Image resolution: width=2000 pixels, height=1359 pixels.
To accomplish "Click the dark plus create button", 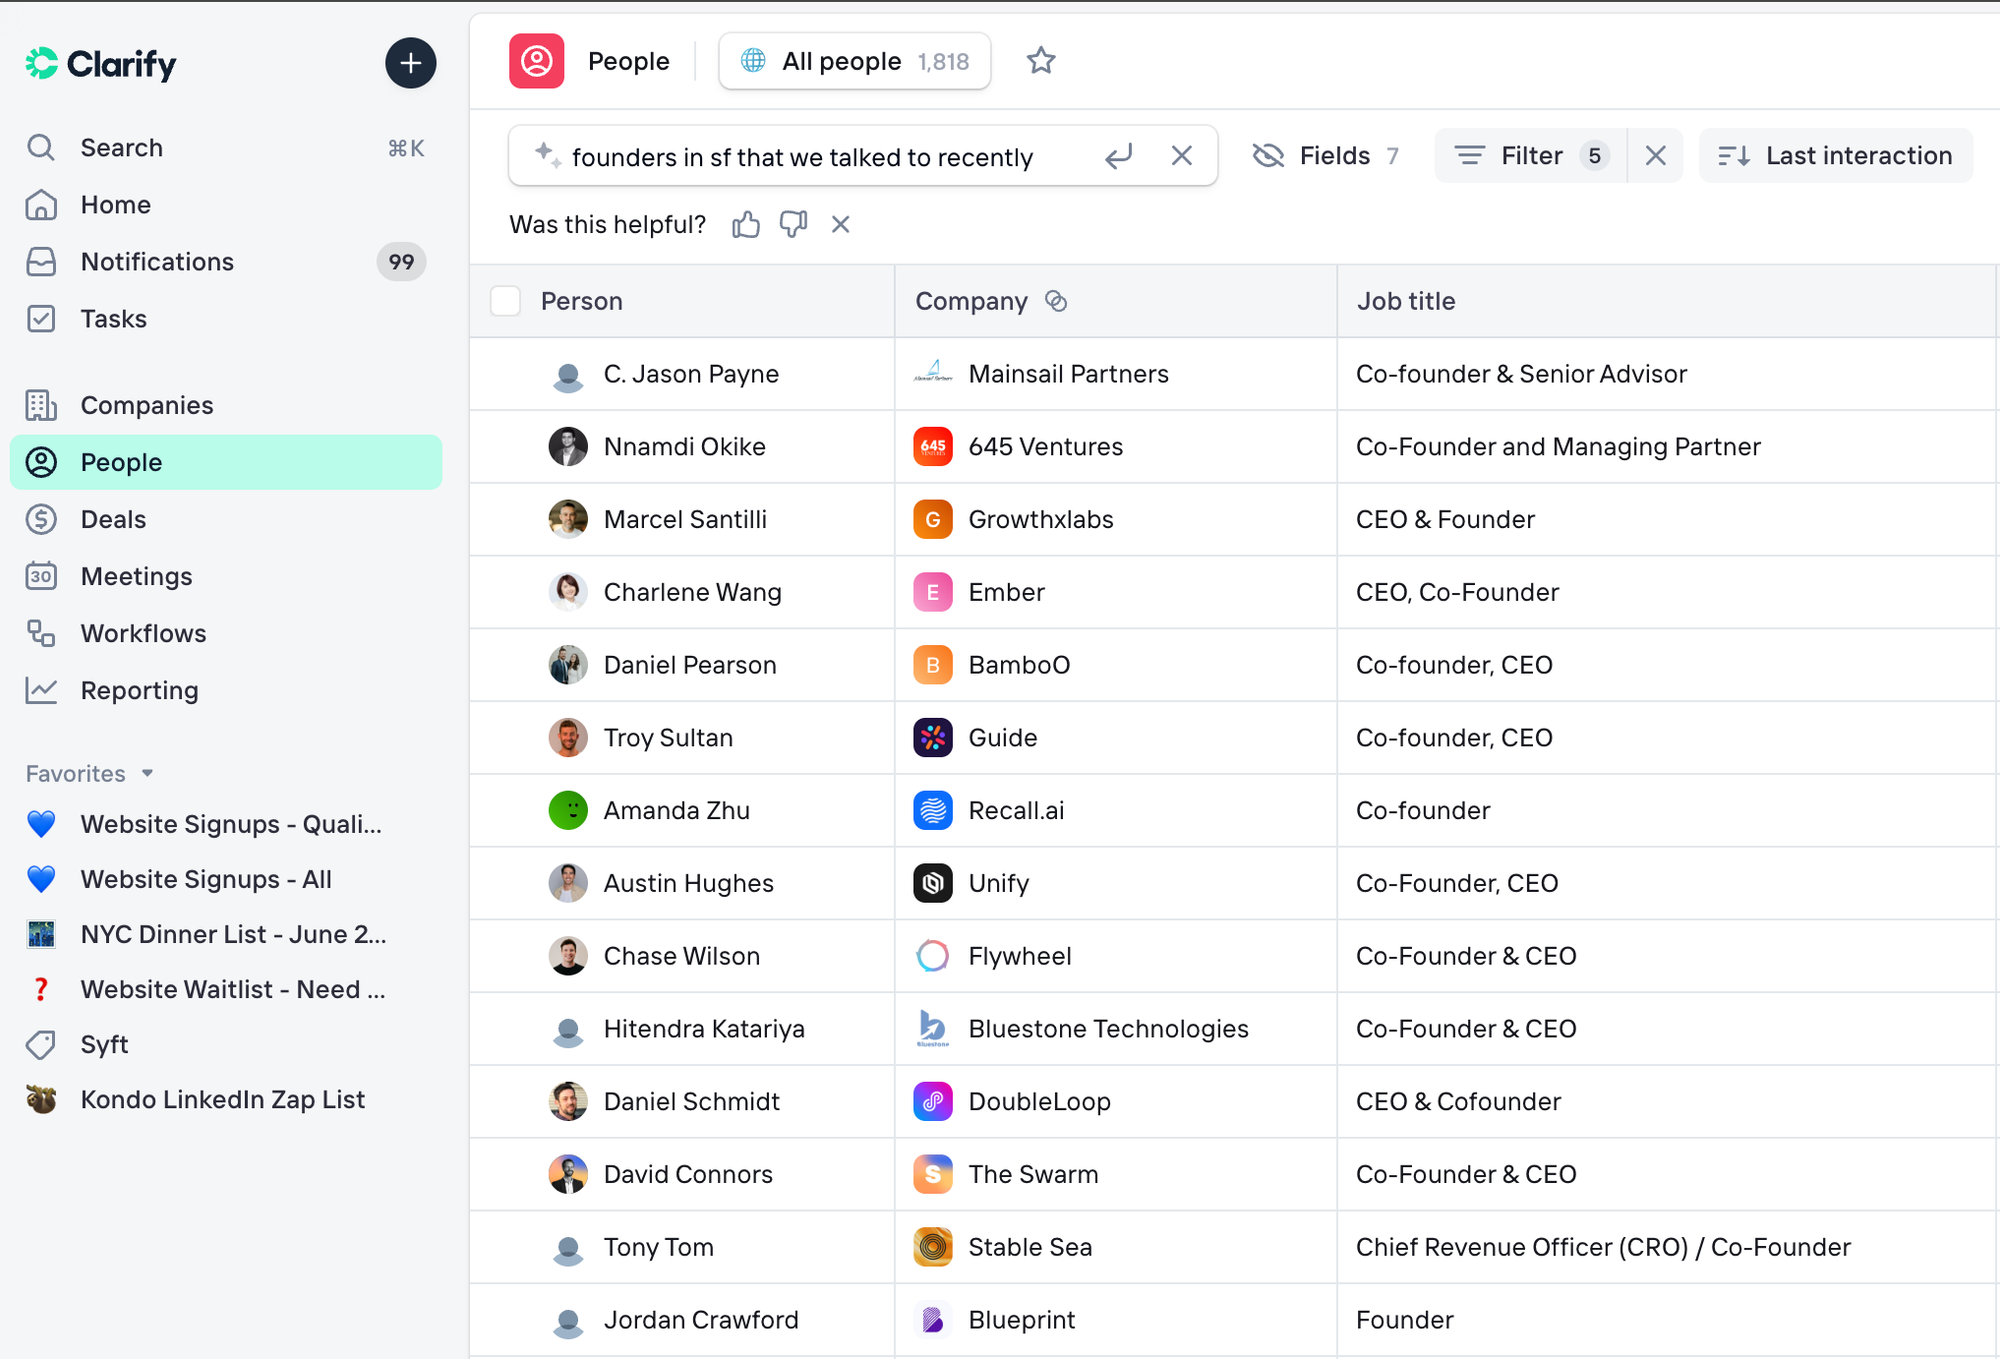I will point(410,63).
